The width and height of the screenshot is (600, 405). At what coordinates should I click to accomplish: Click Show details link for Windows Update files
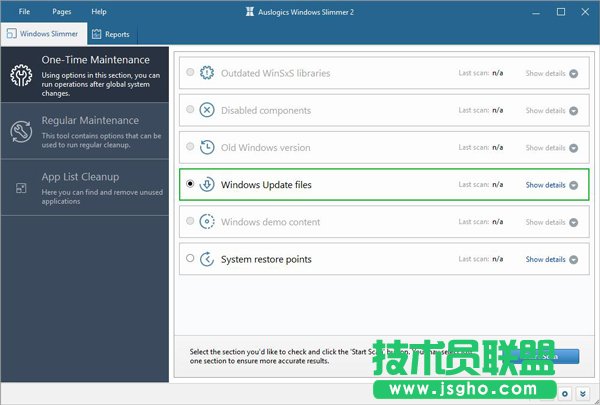(545, 185)
